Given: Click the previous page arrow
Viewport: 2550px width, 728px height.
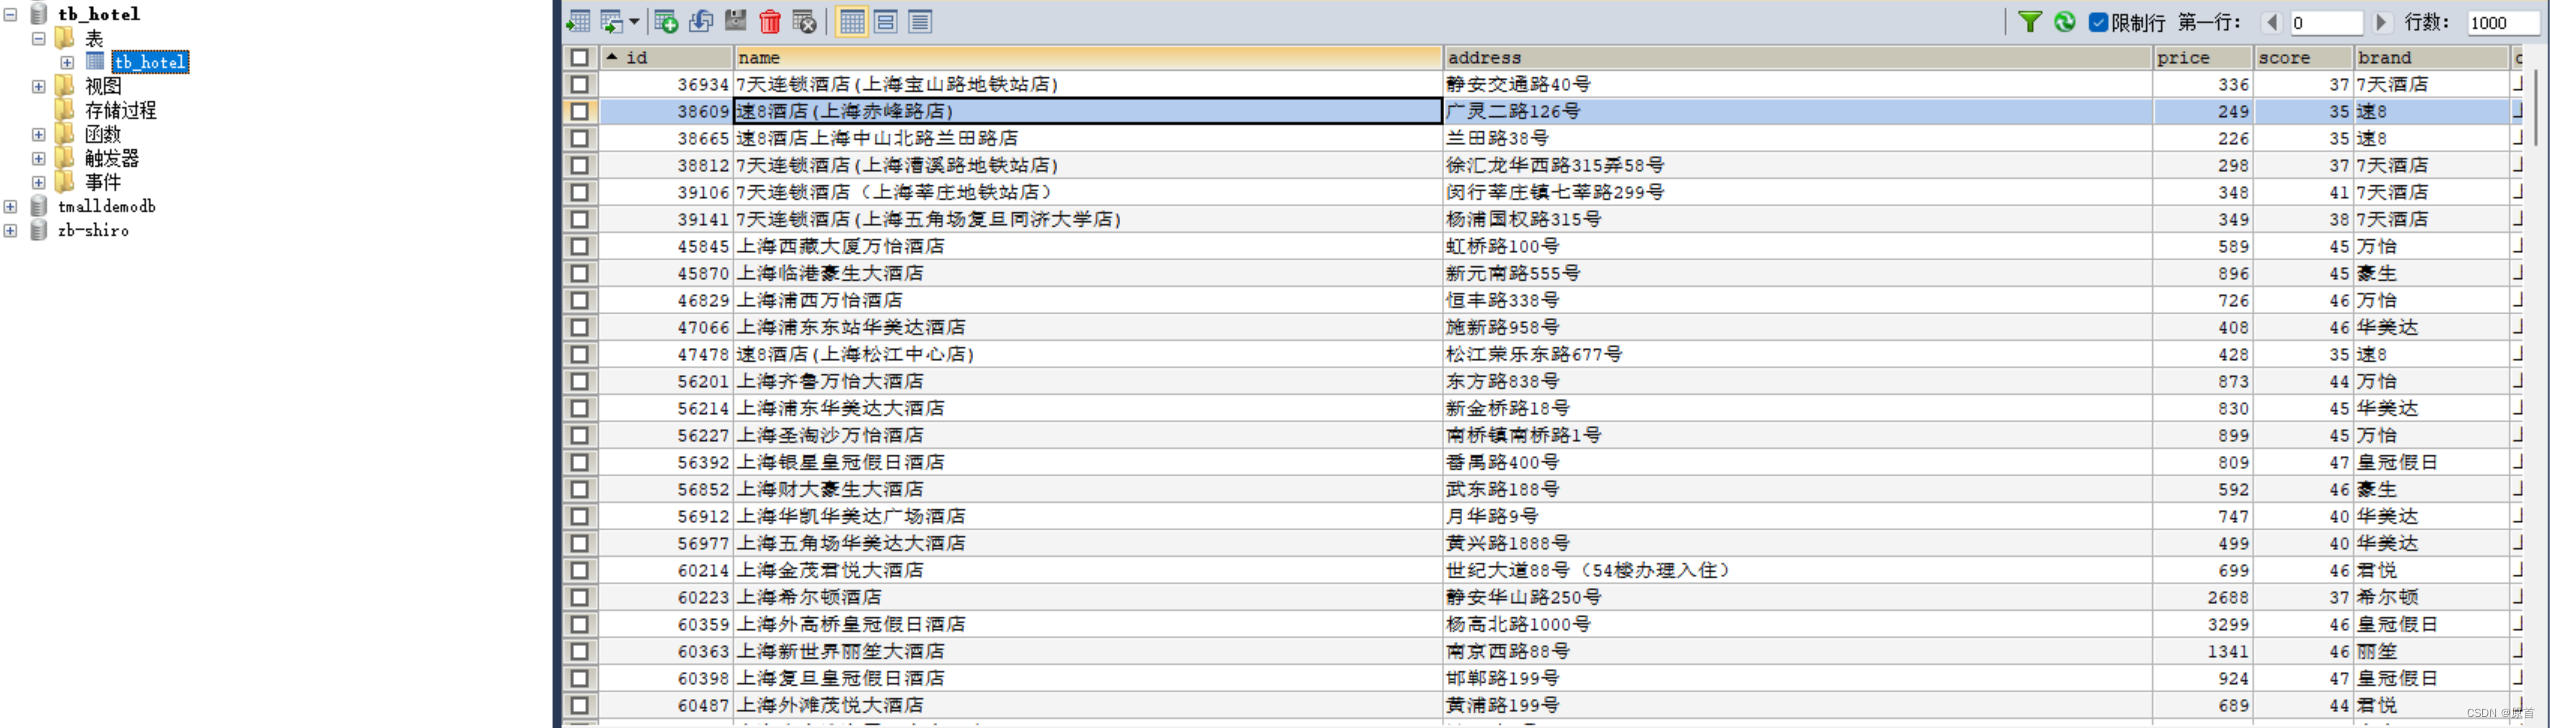Looking at the screenshot, I should pos(2271,22).
